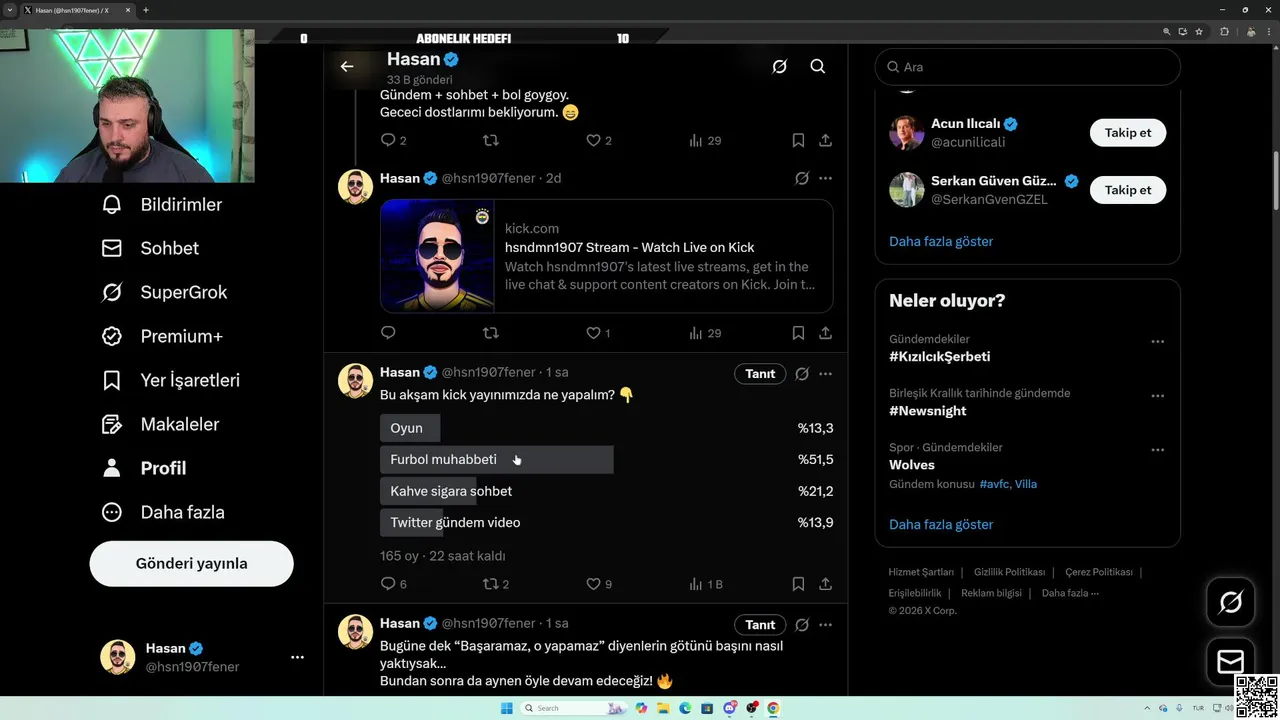Open more options on the kick.com post
Image resolution: width=1280 pixels, height=720 pixels.
click(x=826, y=179)
